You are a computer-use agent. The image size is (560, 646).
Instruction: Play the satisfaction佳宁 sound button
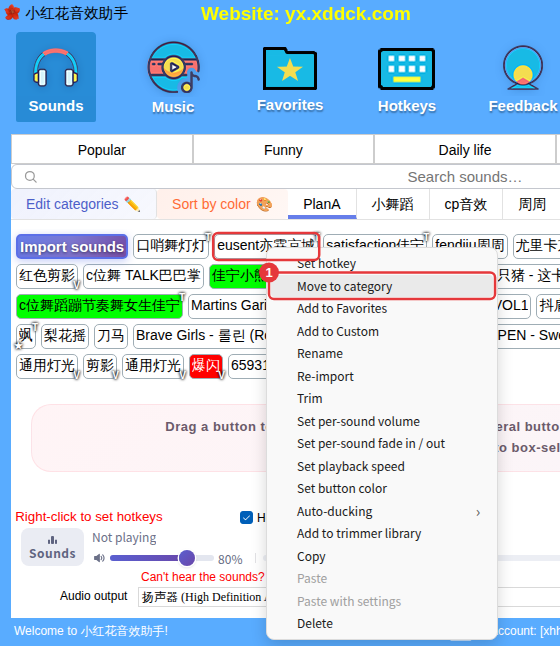click(375, 241)
